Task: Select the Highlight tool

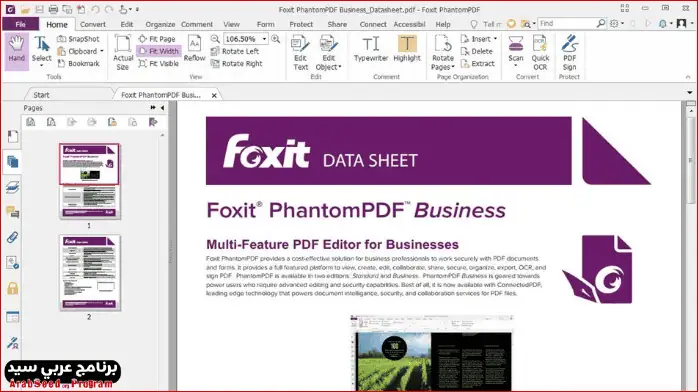Action: pos(406,49)
